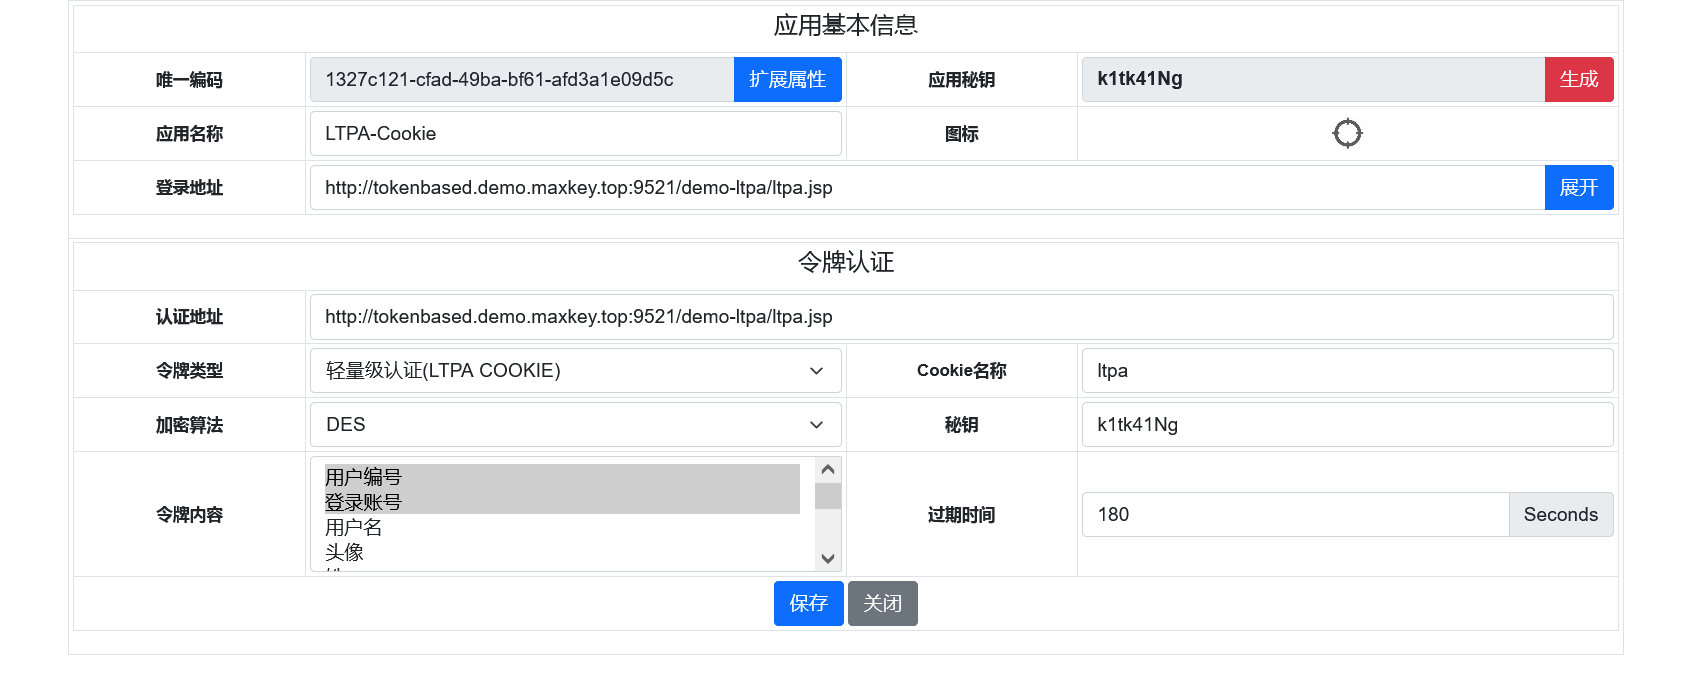Edit the 过期时间 value 180
Image resolution: width=1698 pixels, height=675 pixels.
[1294, 515]
